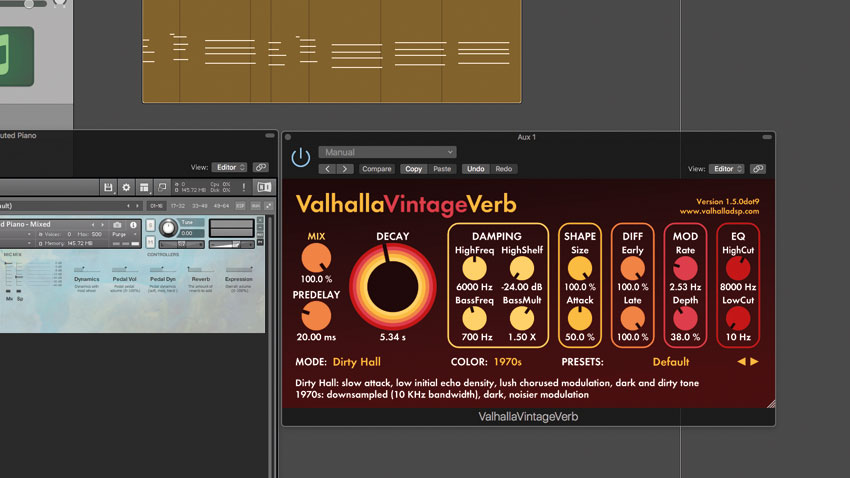Go to next setting with right arrow button
The width and height of the screenshot is (850, 478).
[x=345, y=169]
